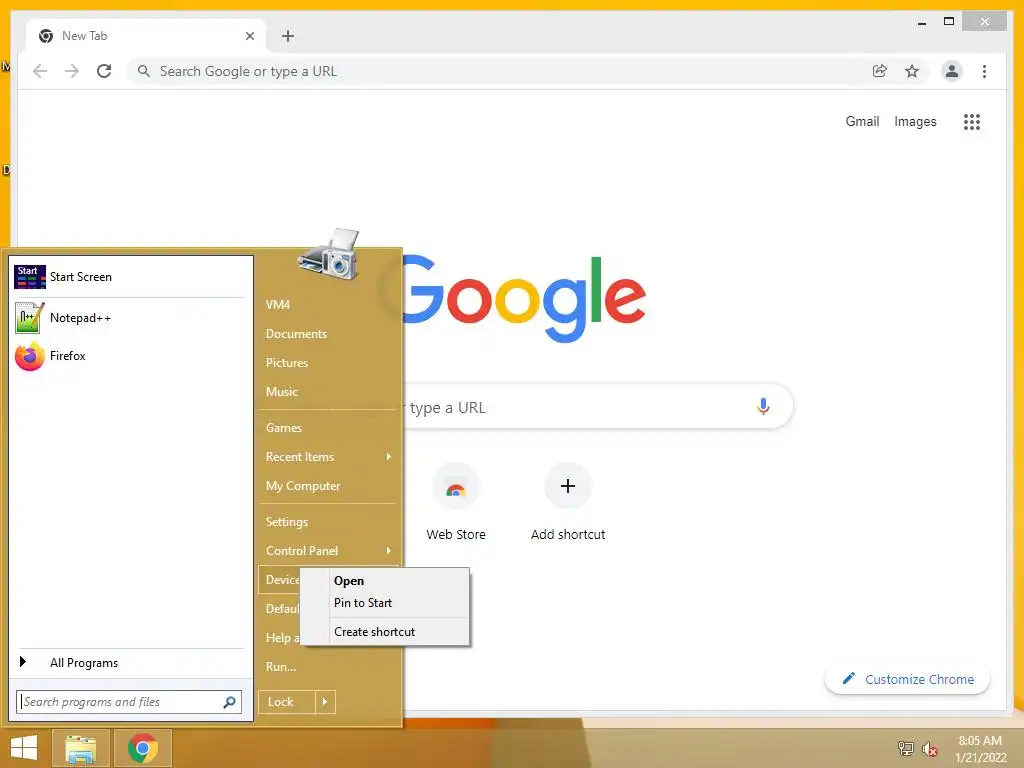1024x768 pixels.
Task: Click the Add shortcut plus icon
Action: tap(568, 486)
